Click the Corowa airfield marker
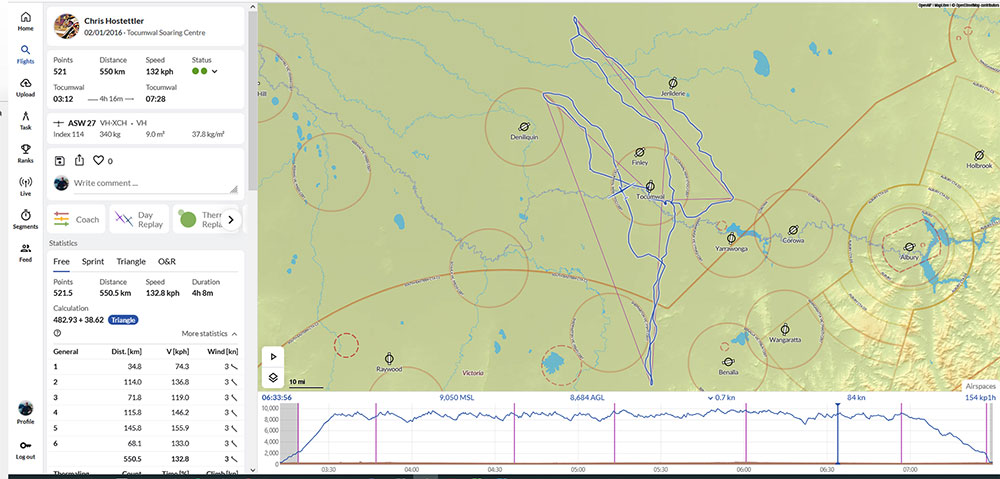 pyautogui.click(x=793, y=230)
